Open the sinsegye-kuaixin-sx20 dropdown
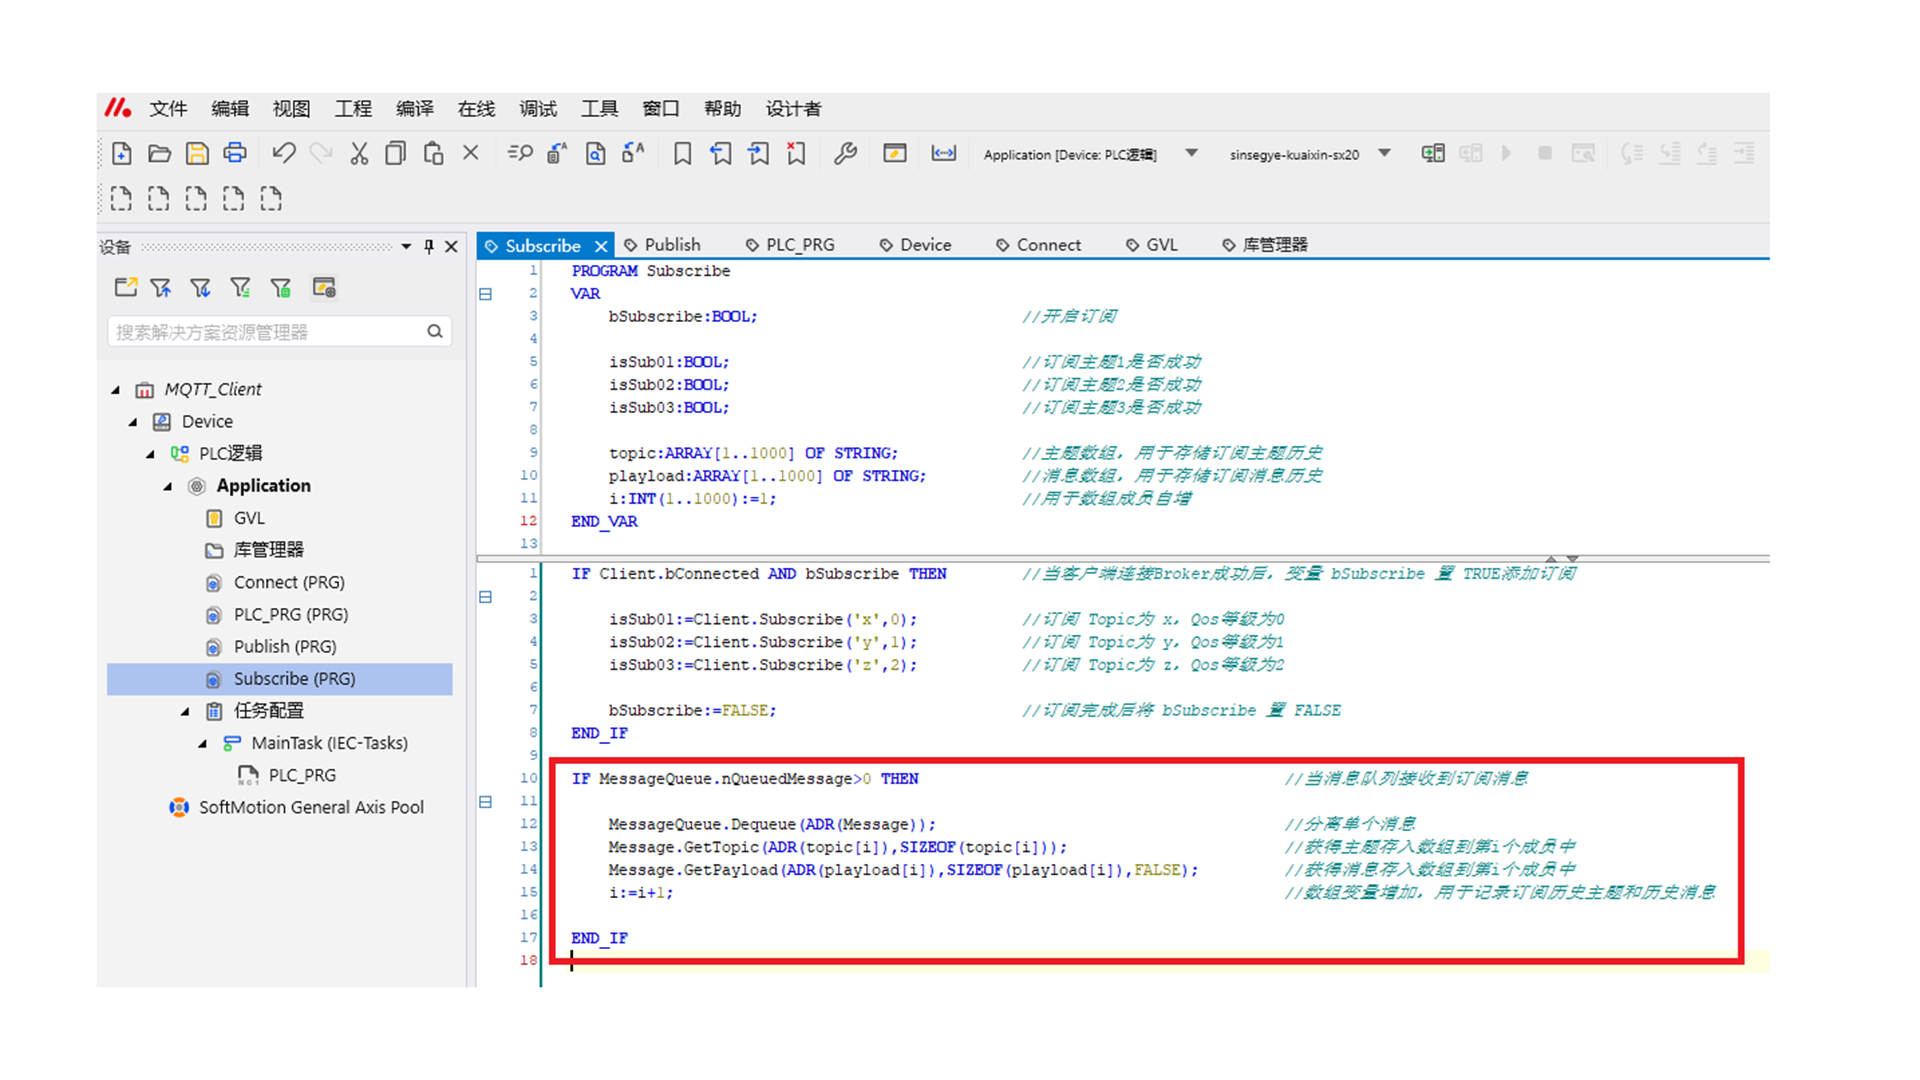This screenshot has height=1080, width=1920. (1384, 153)
